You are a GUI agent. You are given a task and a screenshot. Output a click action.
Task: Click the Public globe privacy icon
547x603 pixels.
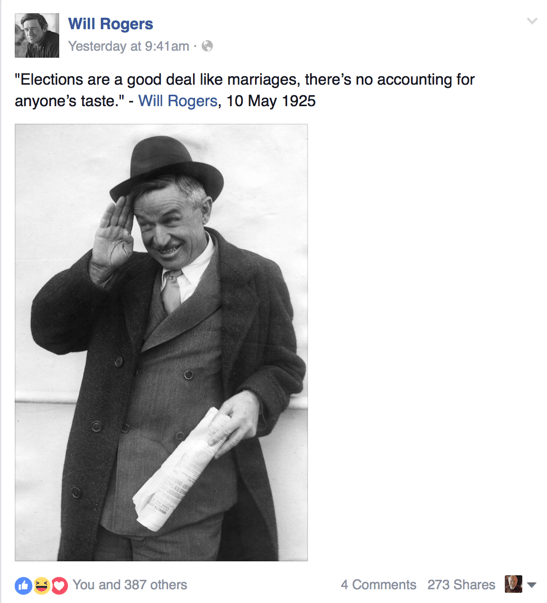(x=207, y=46)
